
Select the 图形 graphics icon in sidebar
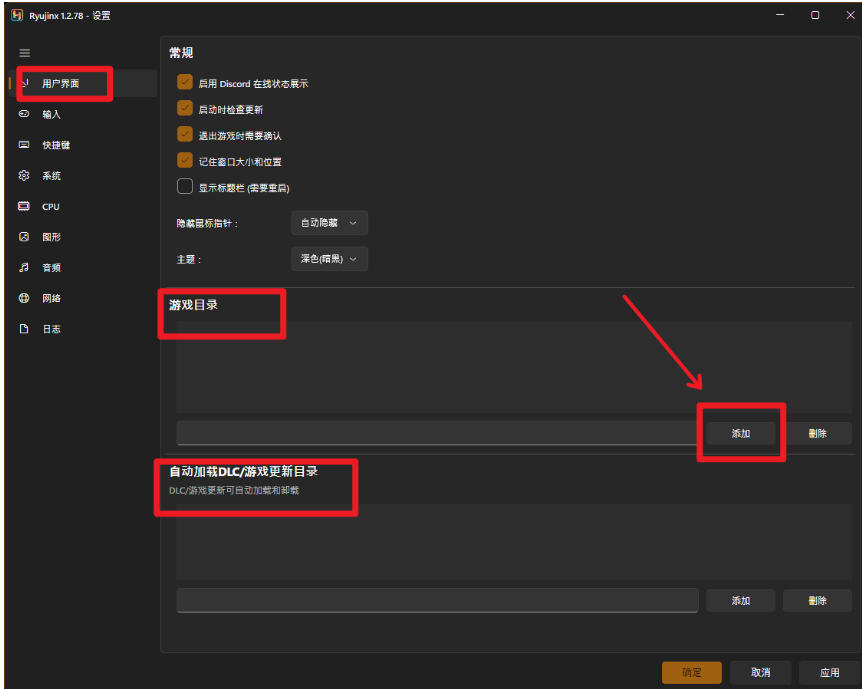coord(24,237)
